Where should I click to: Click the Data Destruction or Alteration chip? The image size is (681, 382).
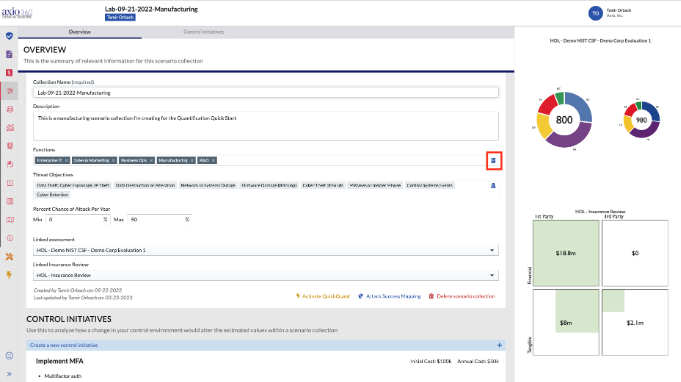(x=145, y=185)
